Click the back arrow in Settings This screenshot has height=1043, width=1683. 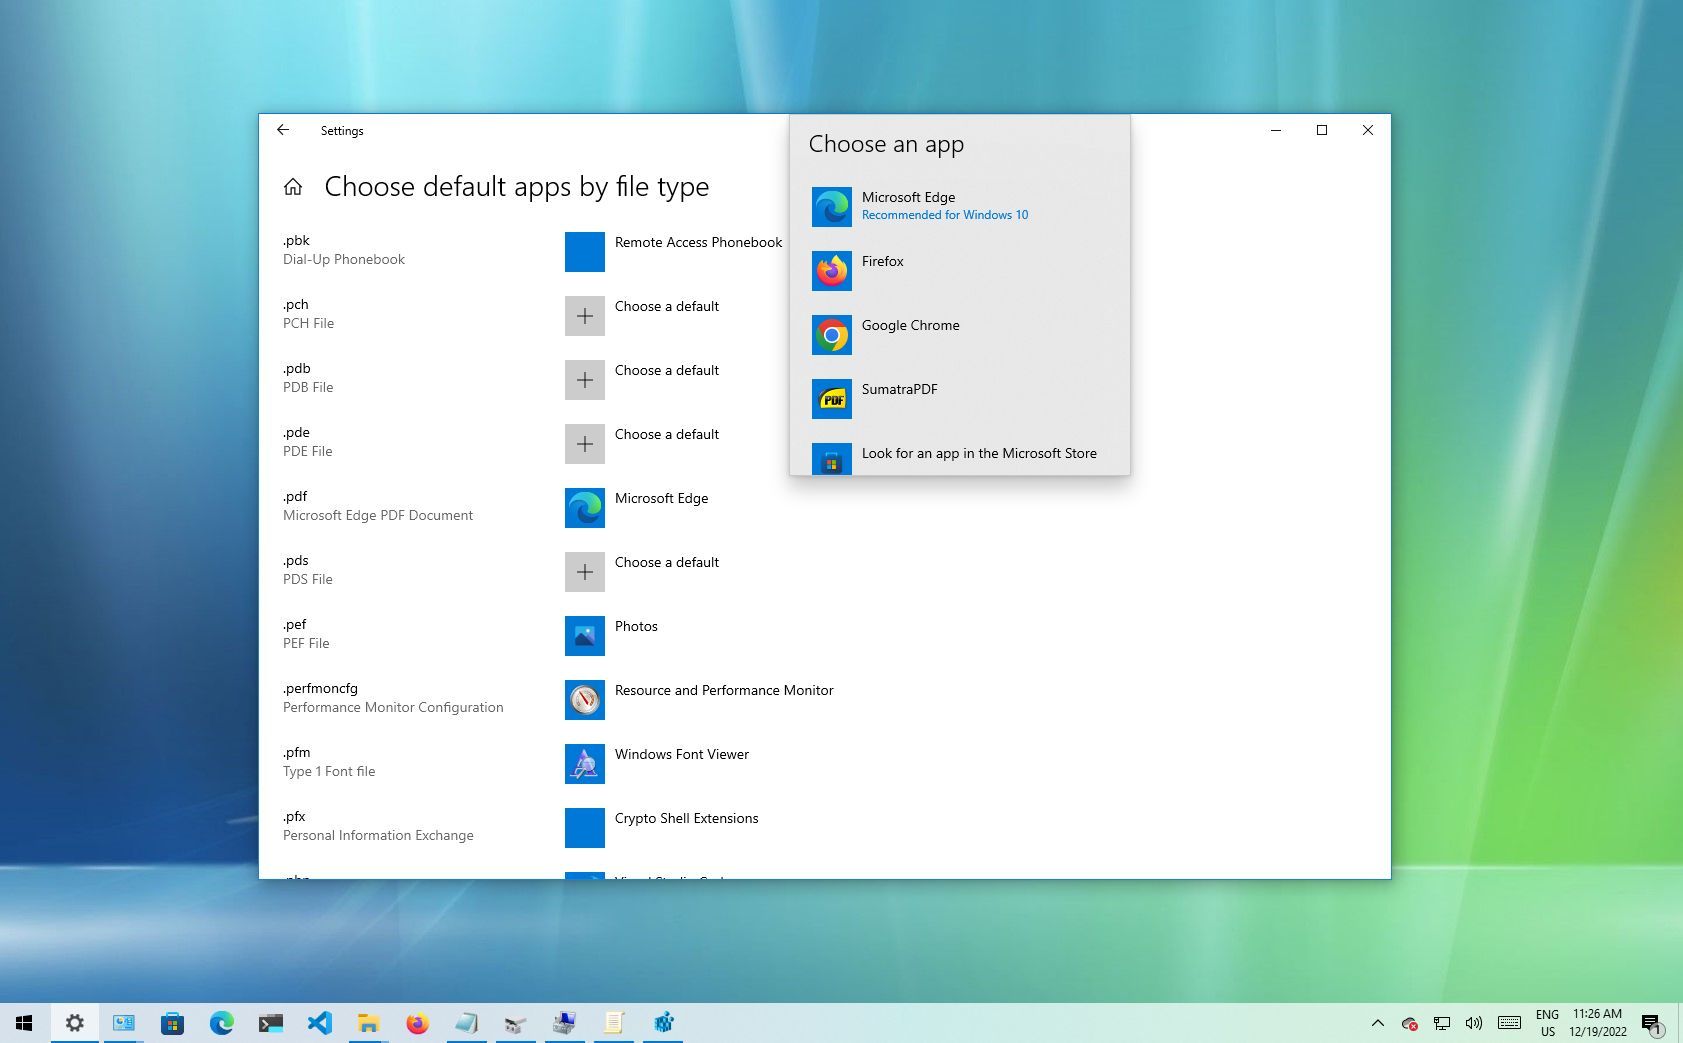click(x=283, y=130)
